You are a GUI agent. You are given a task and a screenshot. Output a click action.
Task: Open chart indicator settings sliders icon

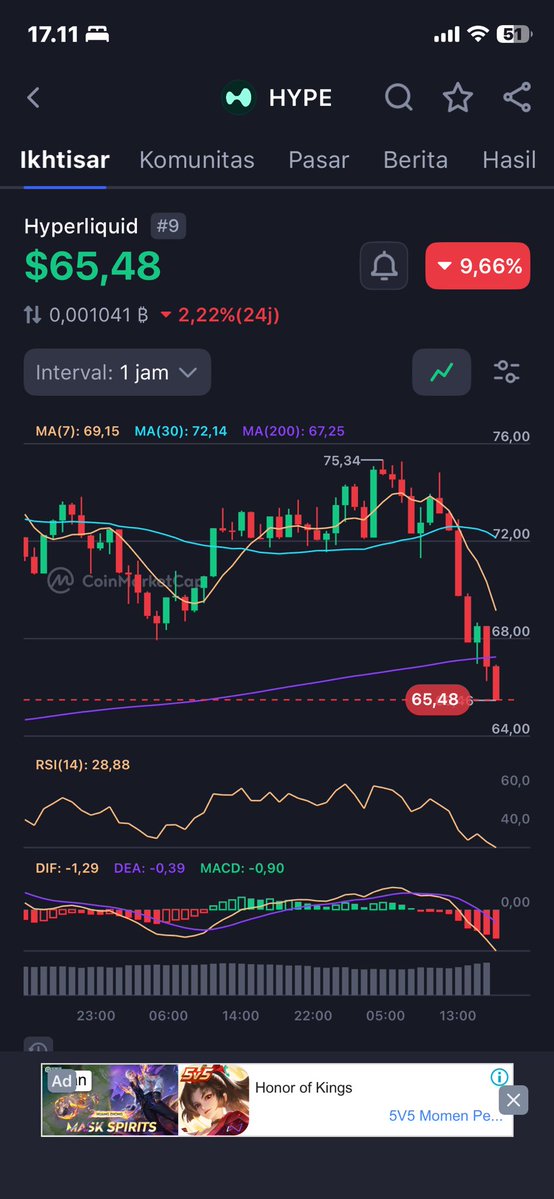point(507,372)
